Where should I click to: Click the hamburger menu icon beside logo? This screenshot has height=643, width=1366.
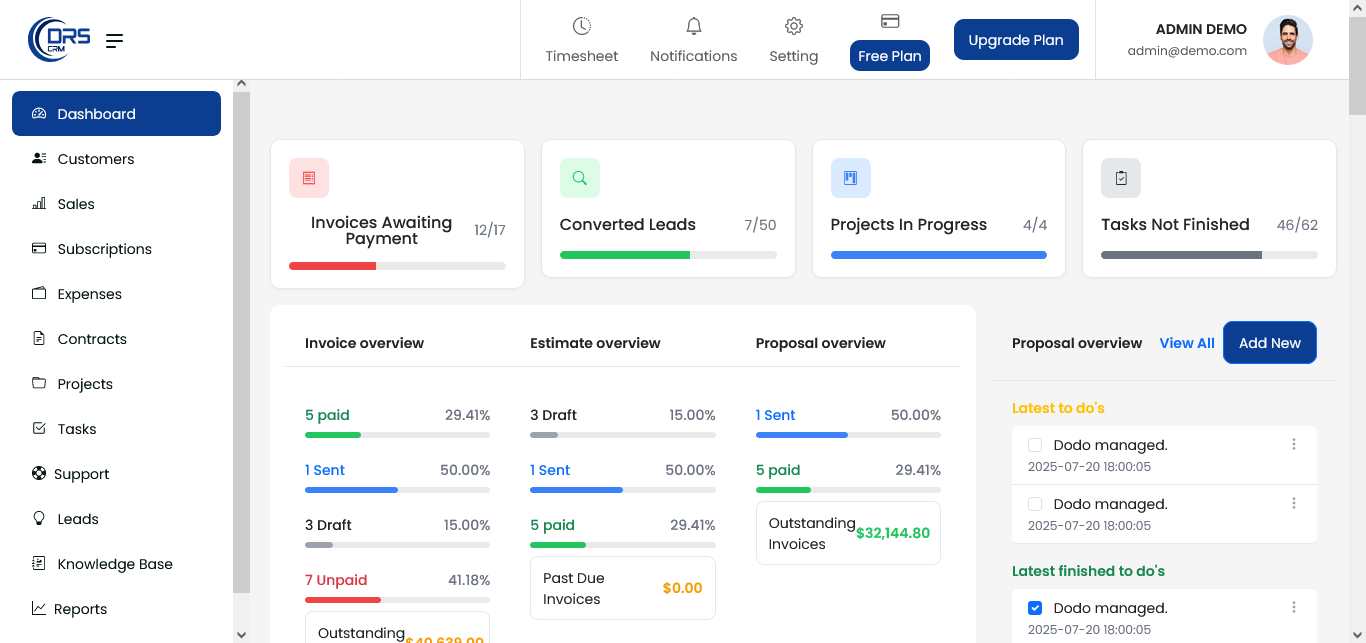tap(115, 41)
